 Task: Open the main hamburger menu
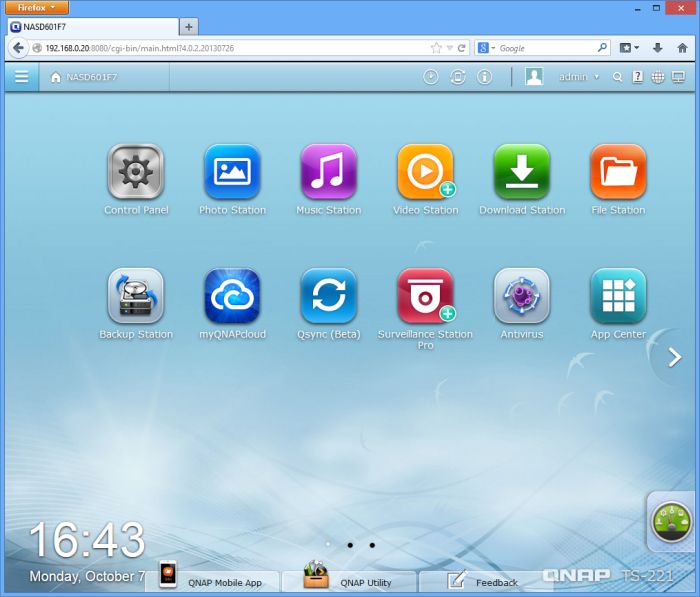tap(21, 77)
